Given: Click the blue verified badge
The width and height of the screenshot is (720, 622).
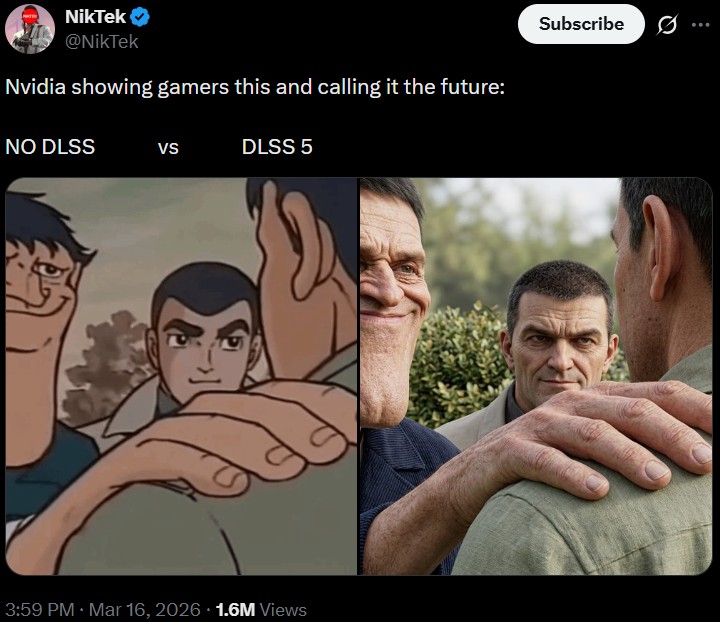Looking at the screenshot, I should point(142,16).
